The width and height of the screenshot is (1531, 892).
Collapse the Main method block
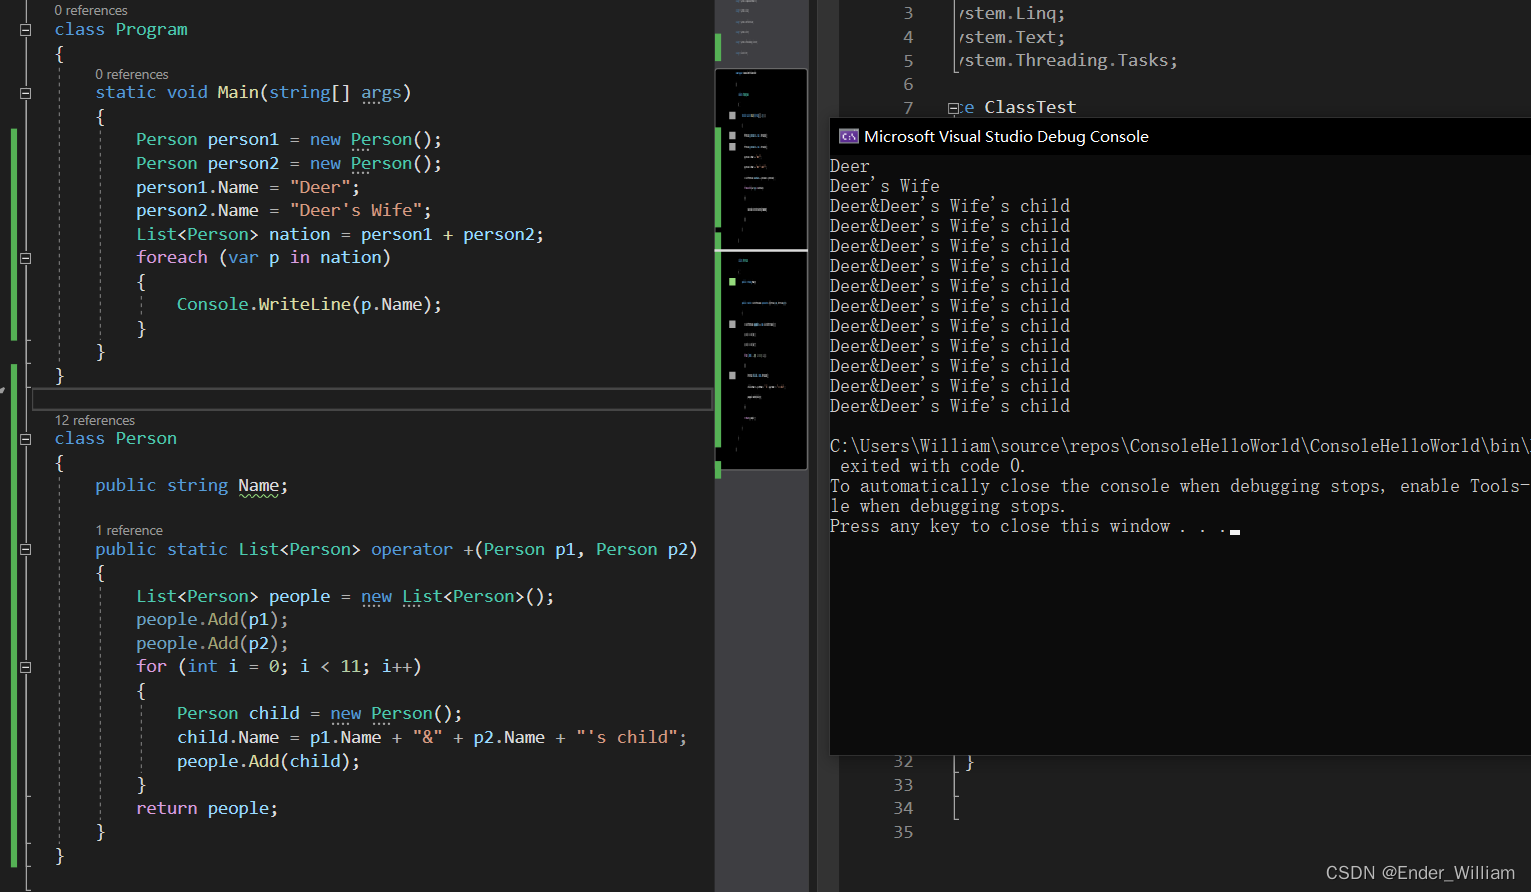point(26,93)
